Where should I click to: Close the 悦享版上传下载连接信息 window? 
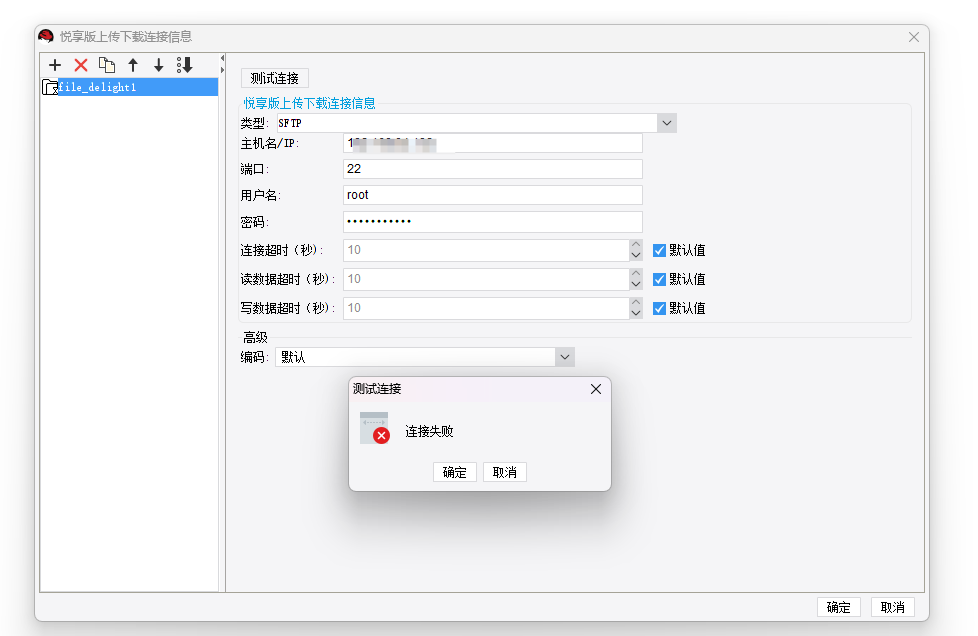(914, 37)
